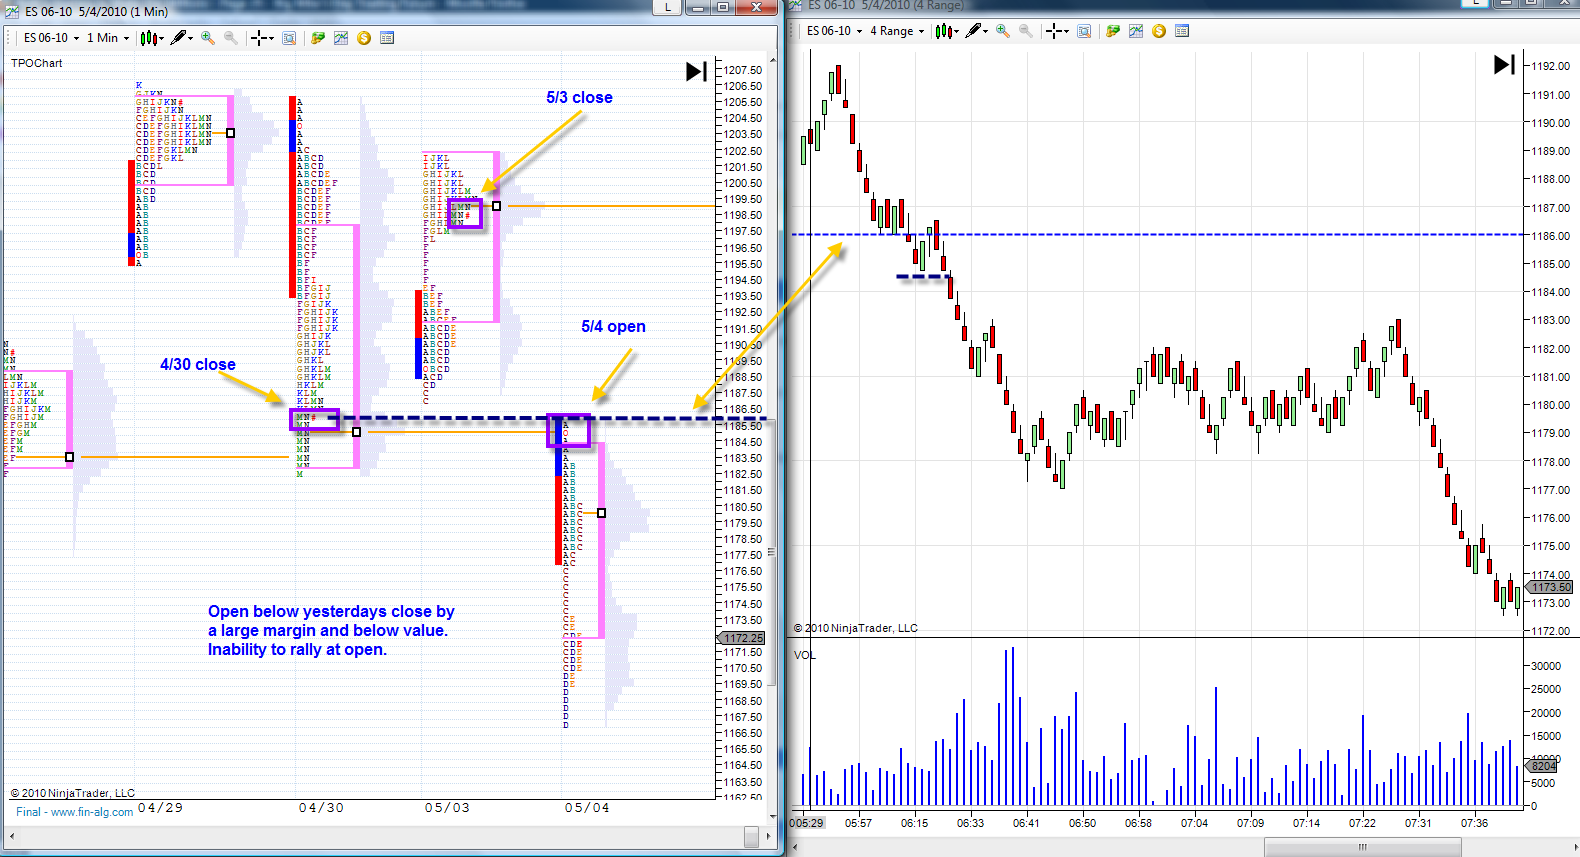Click the TPOChart label
The height and width of the screenshot is (857, 1580).
point(37,63)
